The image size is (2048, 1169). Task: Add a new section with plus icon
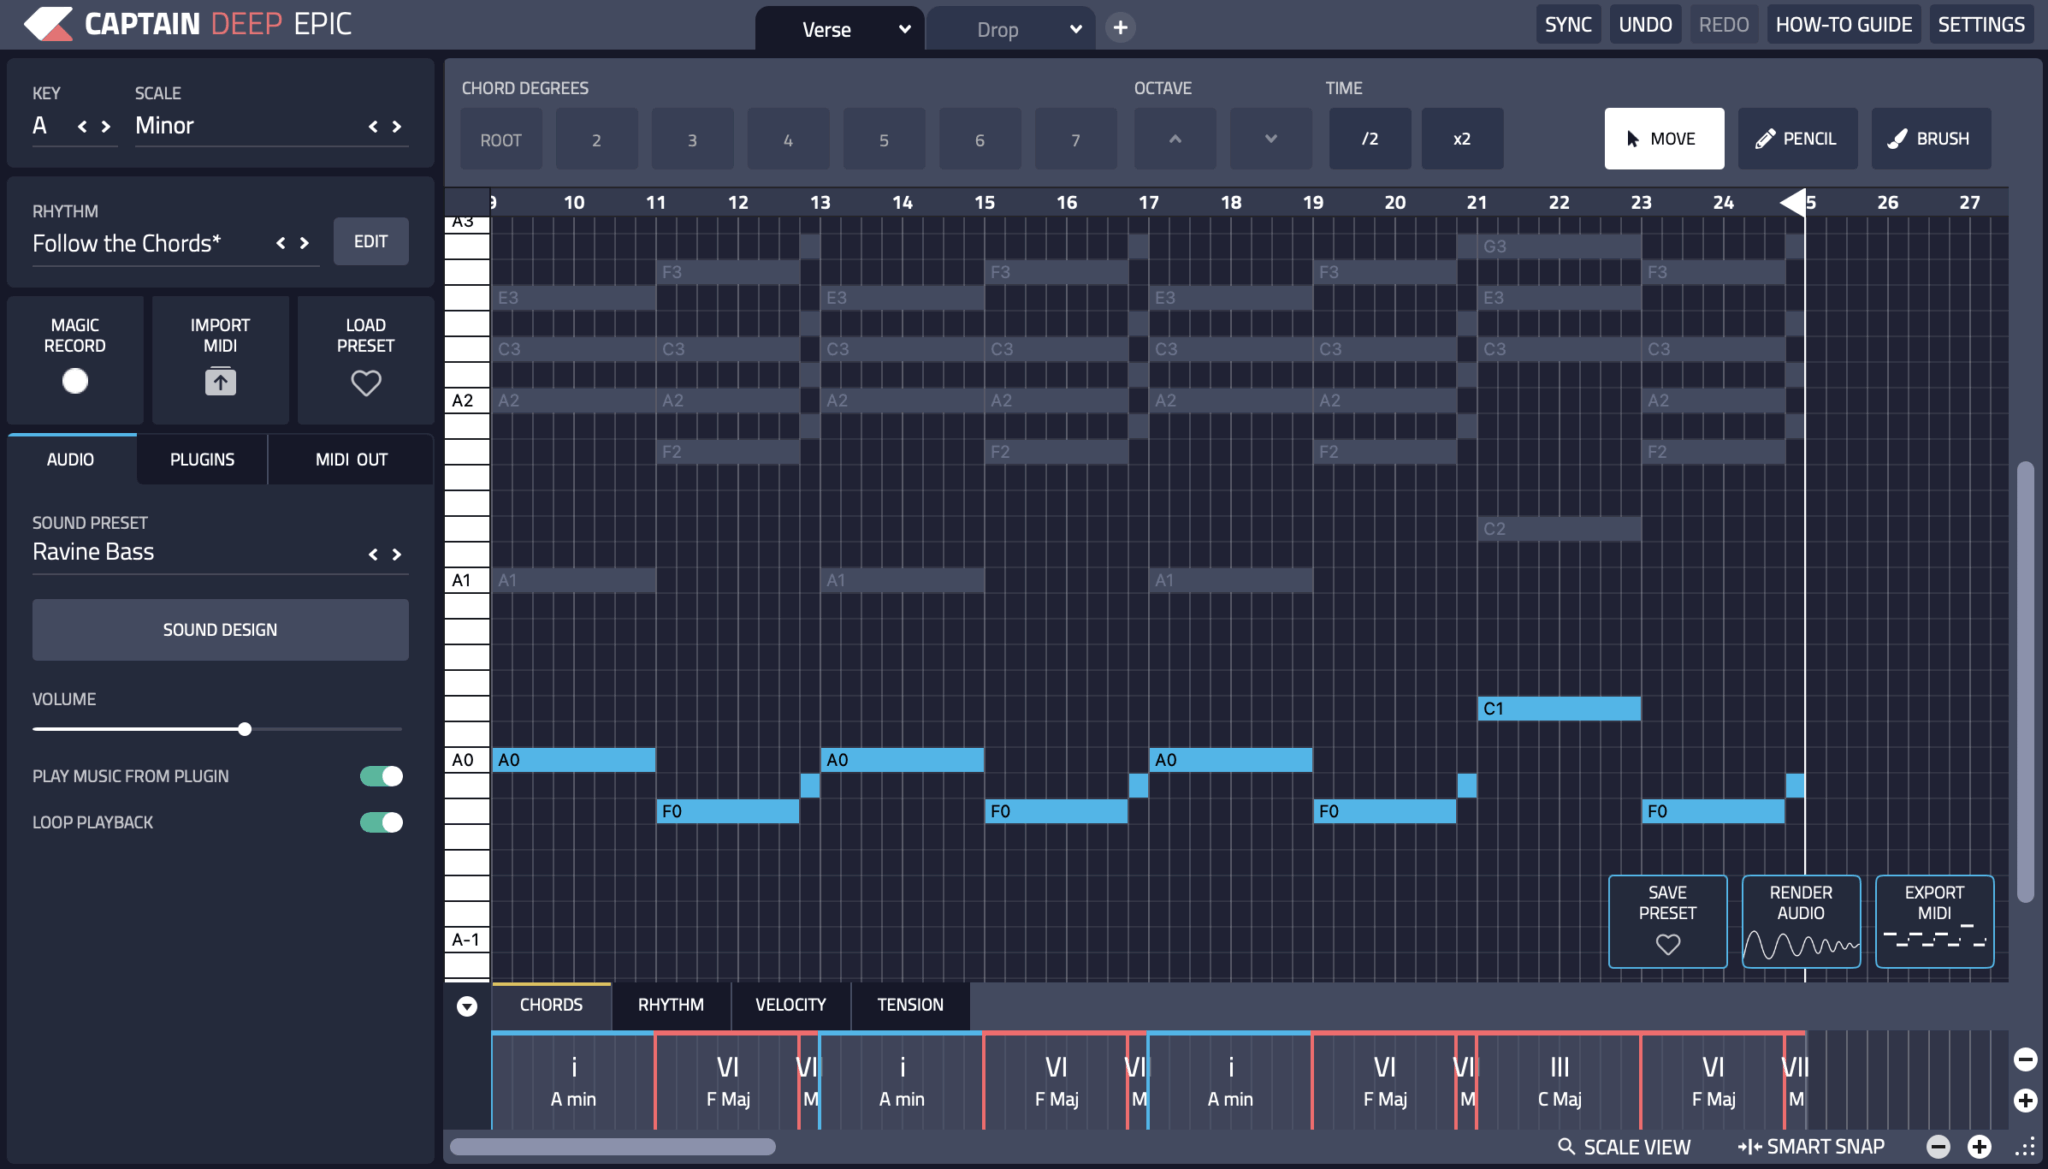(x=1120, y=28)
